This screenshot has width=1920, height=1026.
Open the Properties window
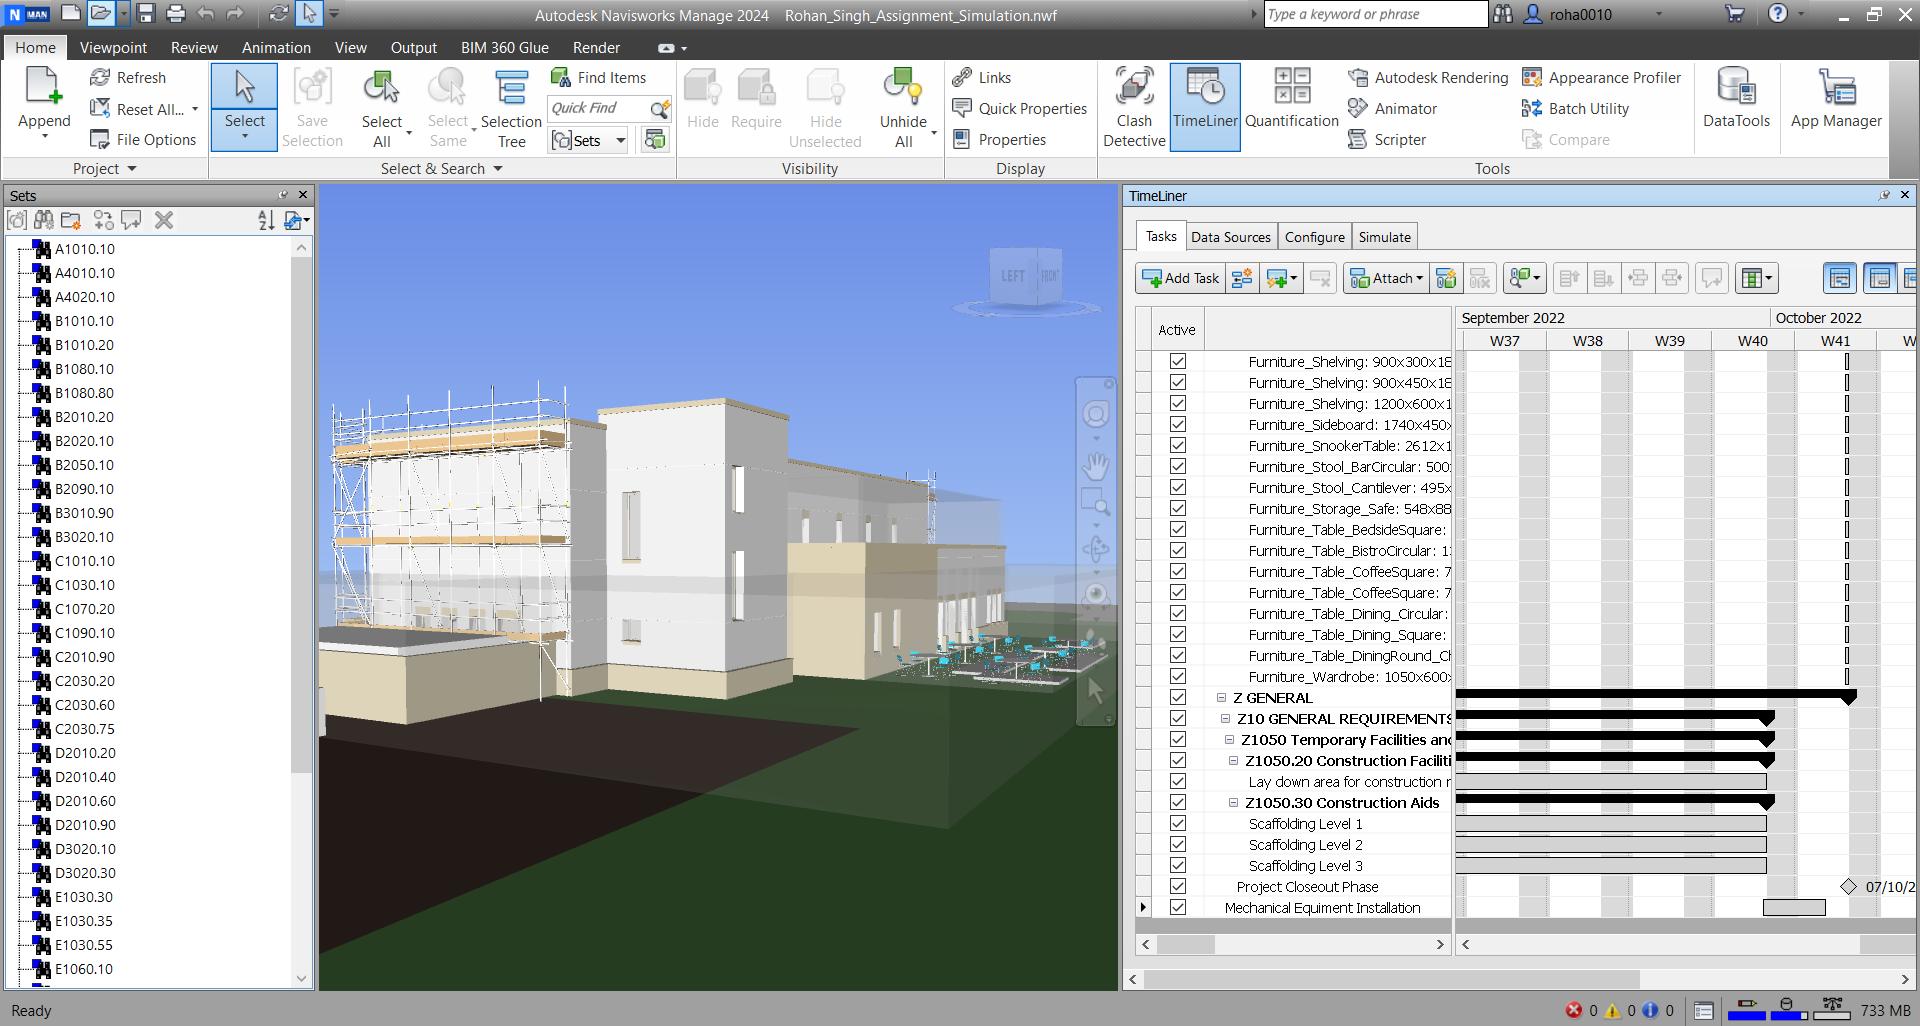pyautogui.click(x=999, y=140)
